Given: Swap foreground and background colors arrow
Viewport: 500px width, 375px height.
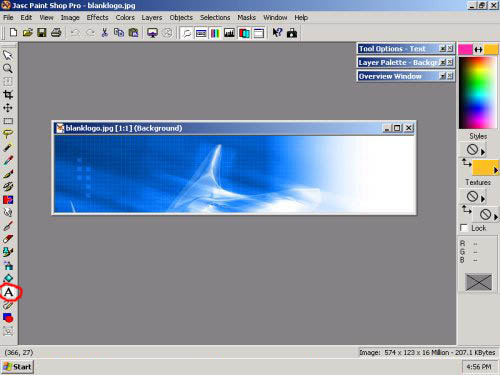Looking at the screenshot, I should tap(478, 50).
